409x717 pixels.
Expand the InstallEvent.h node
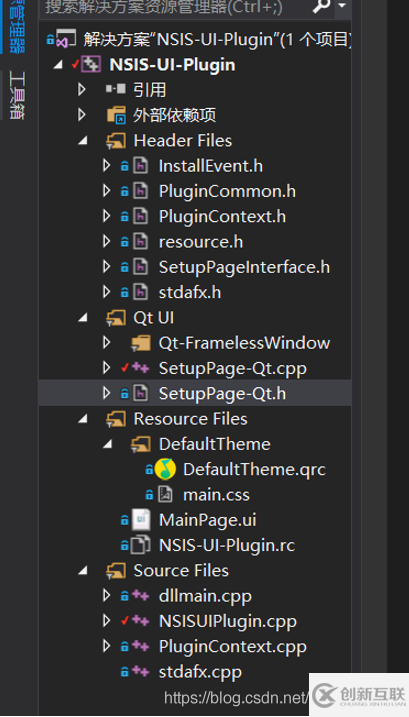(x=107, y=166)
